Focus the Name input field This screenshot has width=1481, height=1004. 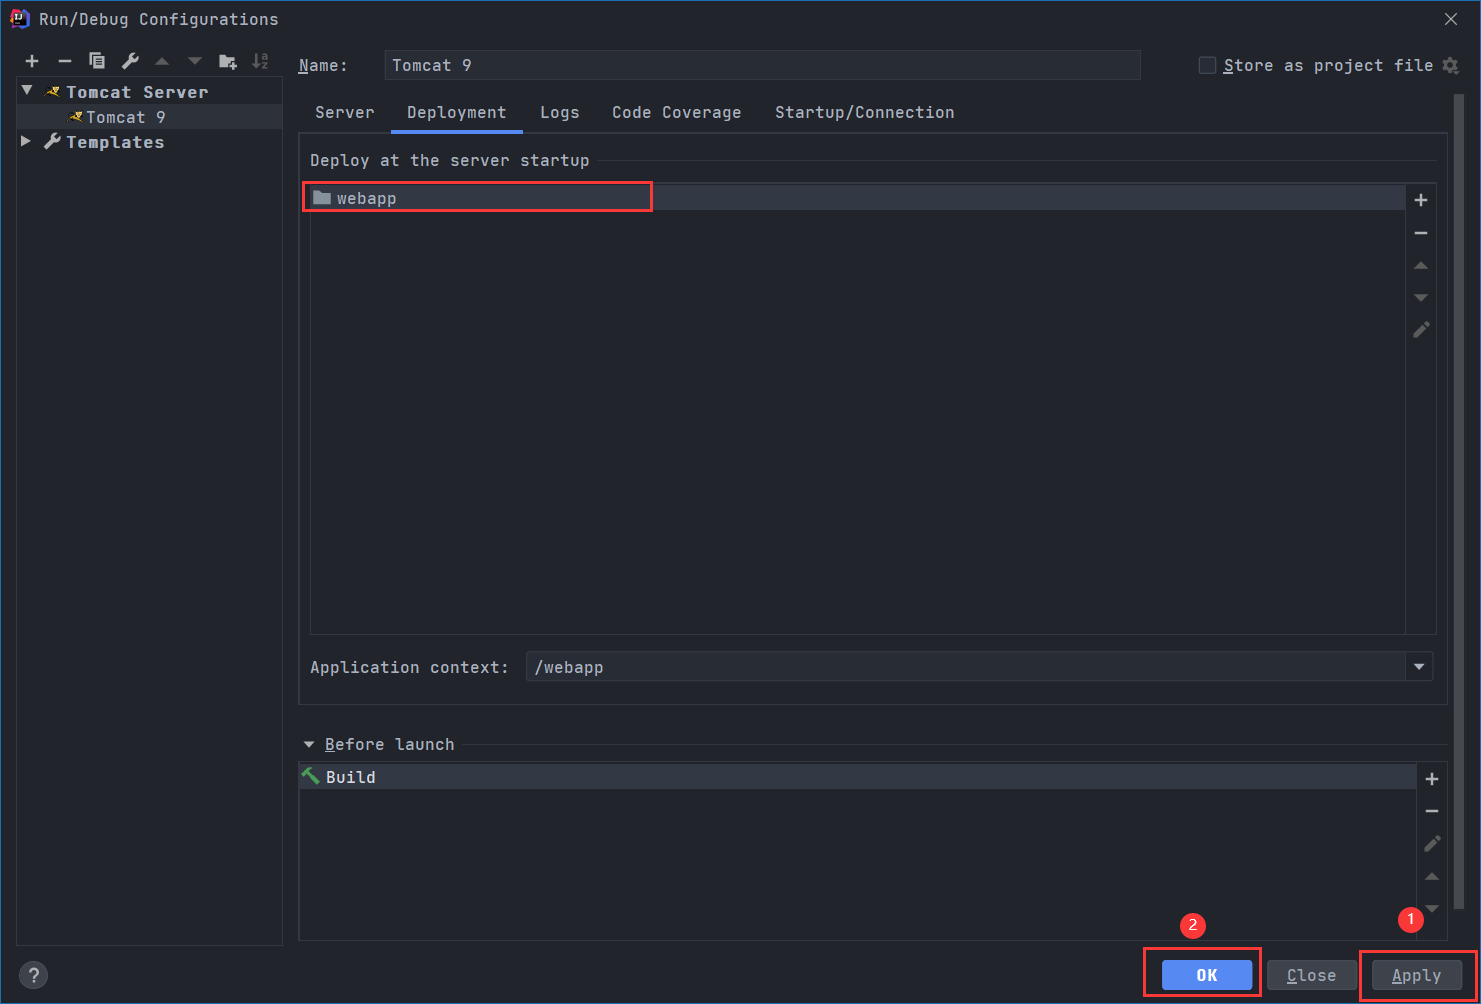click(762, 65)
